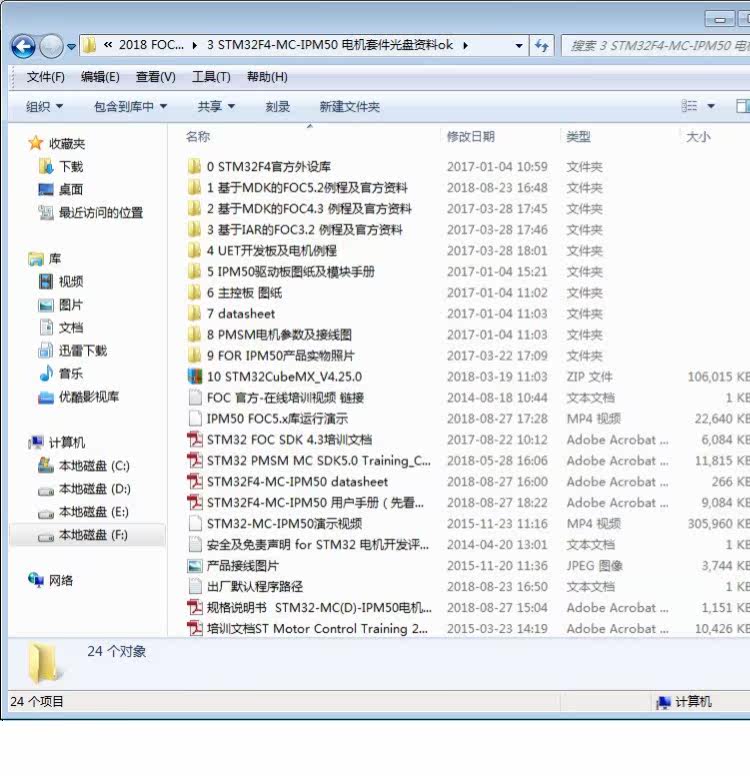Open the 编辑(E) menu
This screenshot has width=750, height=776.
point(100,77)
